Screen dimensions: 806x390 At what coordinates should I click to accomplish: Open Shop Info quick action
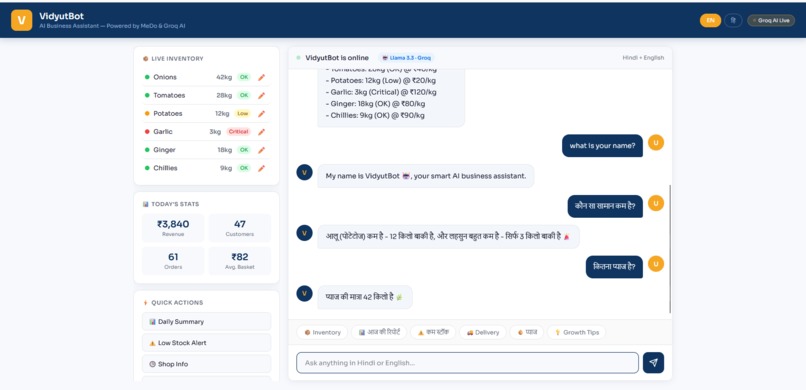pyautogui.click(x=207, y=364)
